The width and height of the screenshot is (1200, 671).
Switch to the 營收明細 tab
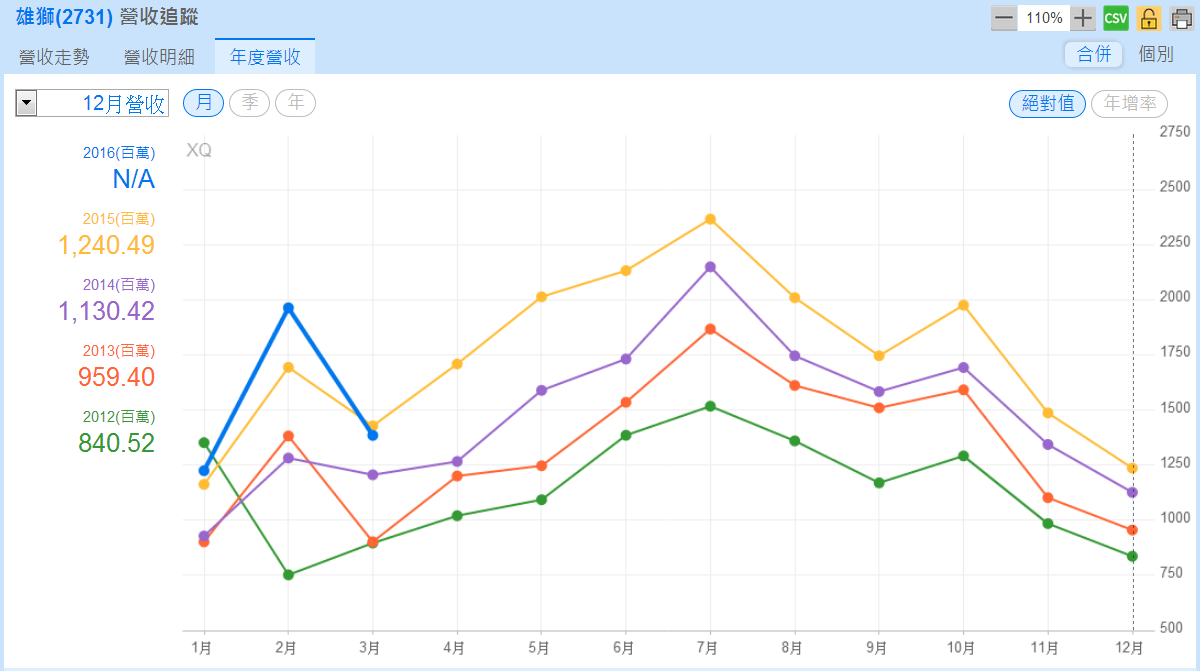tap(159, 57)
